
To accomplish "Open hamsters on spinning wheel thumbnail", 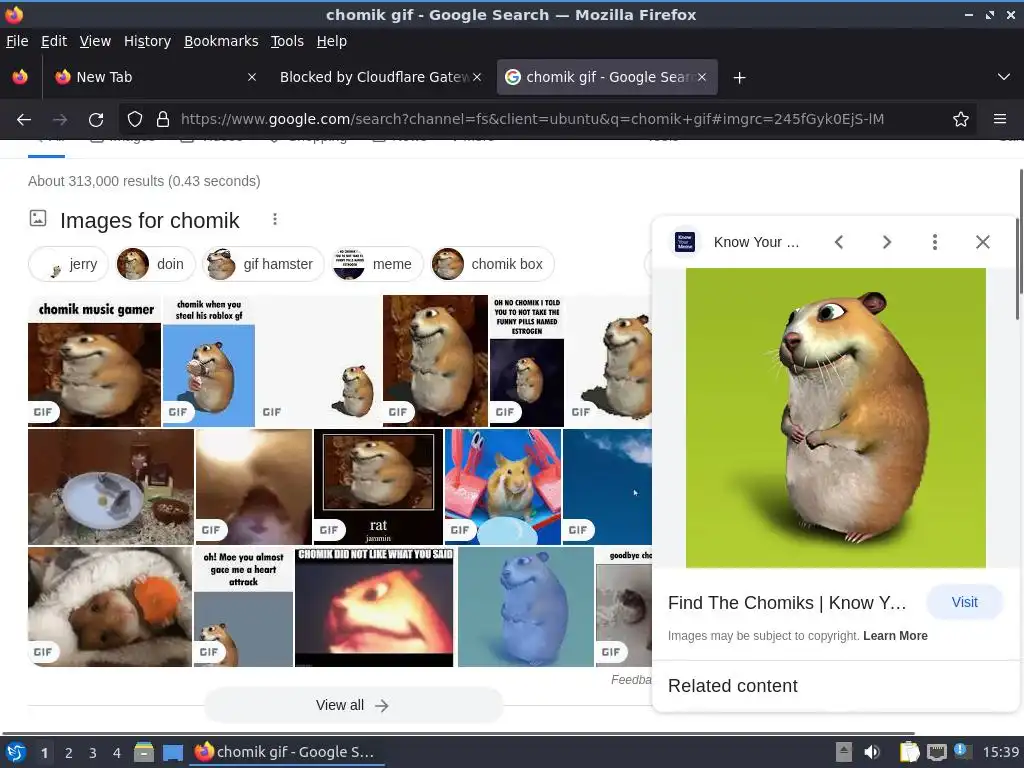I will click(111, 487).
